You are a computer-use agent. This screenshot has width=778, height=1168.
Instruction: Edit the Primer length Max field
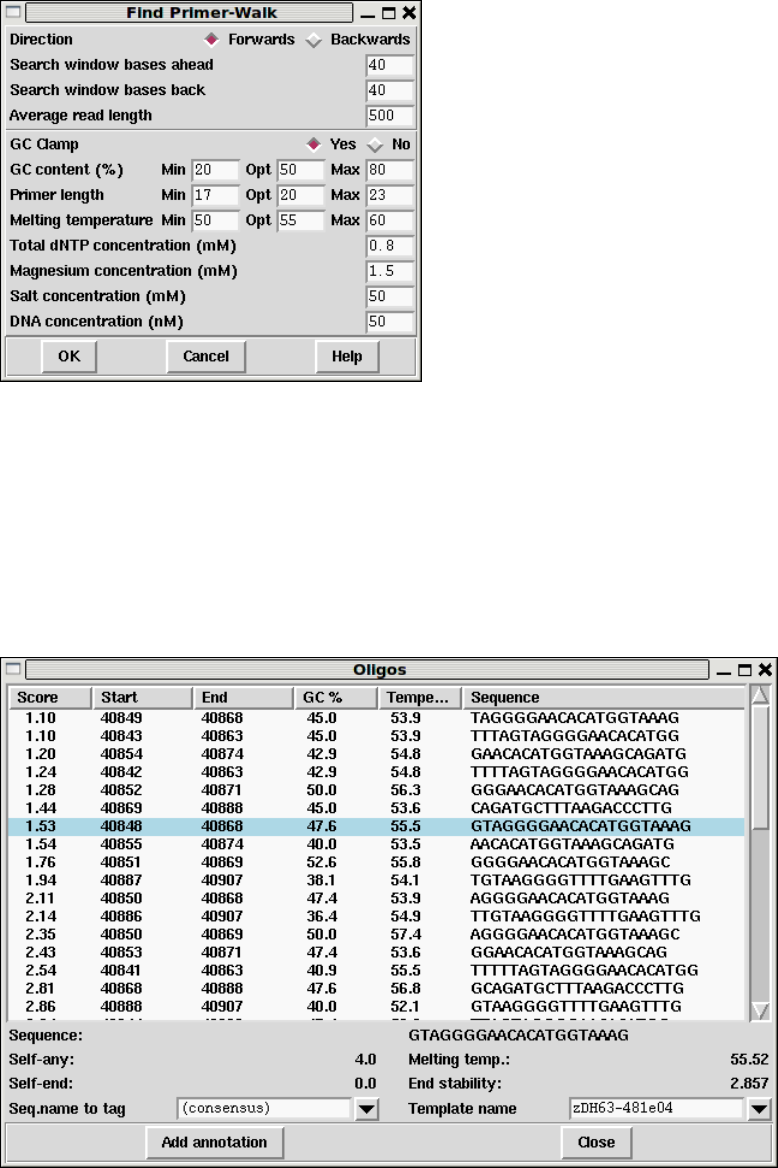[390, 195]
